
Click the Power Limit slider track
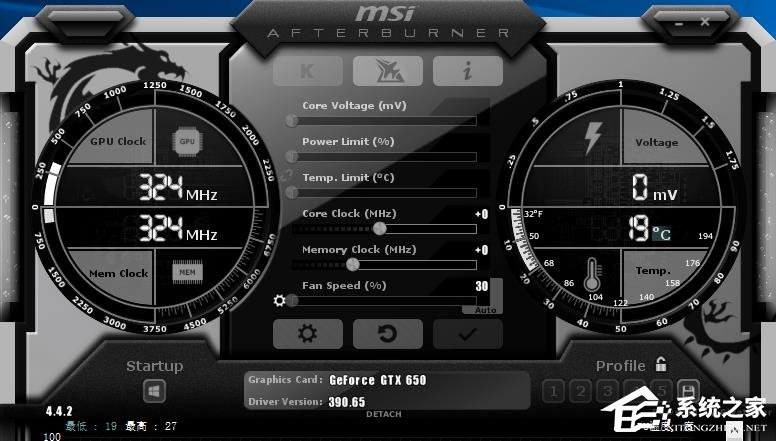(x=385, y=157)
